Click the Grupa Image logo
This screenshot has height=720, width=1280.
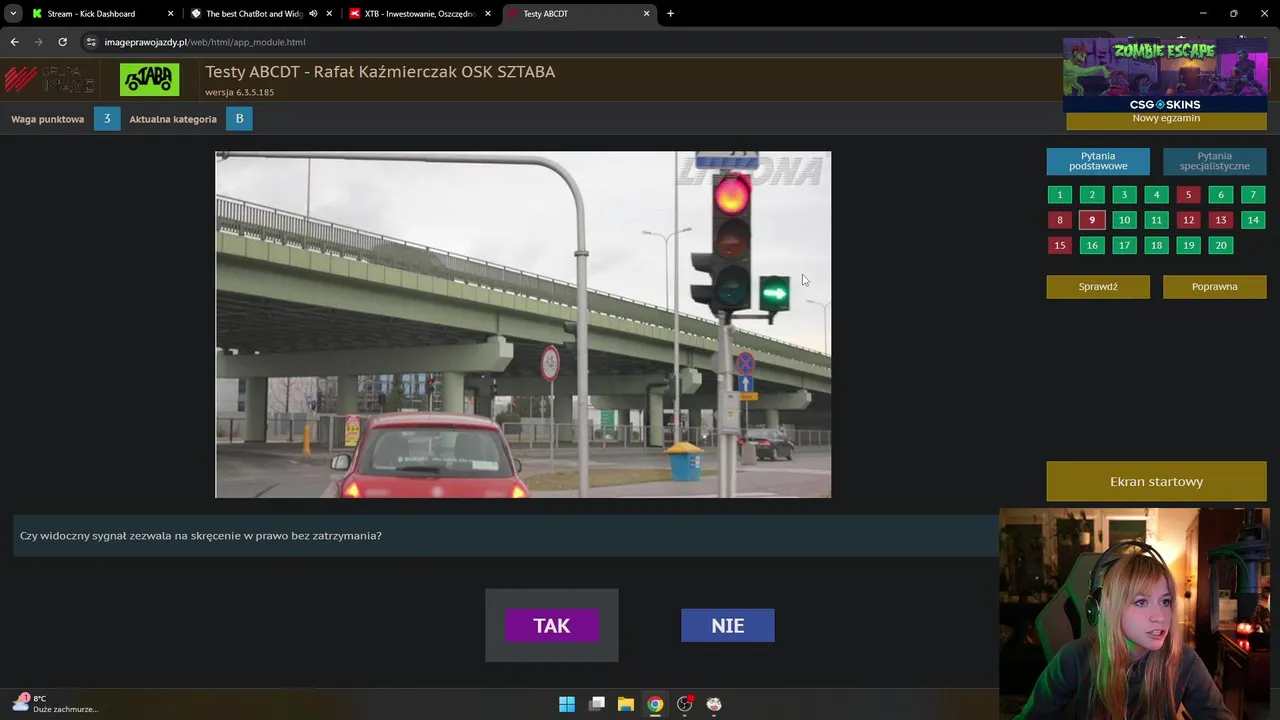click(50, 80)
